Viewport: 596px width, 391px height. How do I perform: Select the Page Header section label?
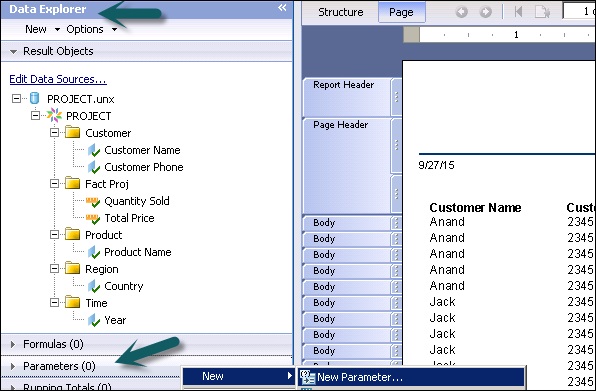(x=341, y=125)
